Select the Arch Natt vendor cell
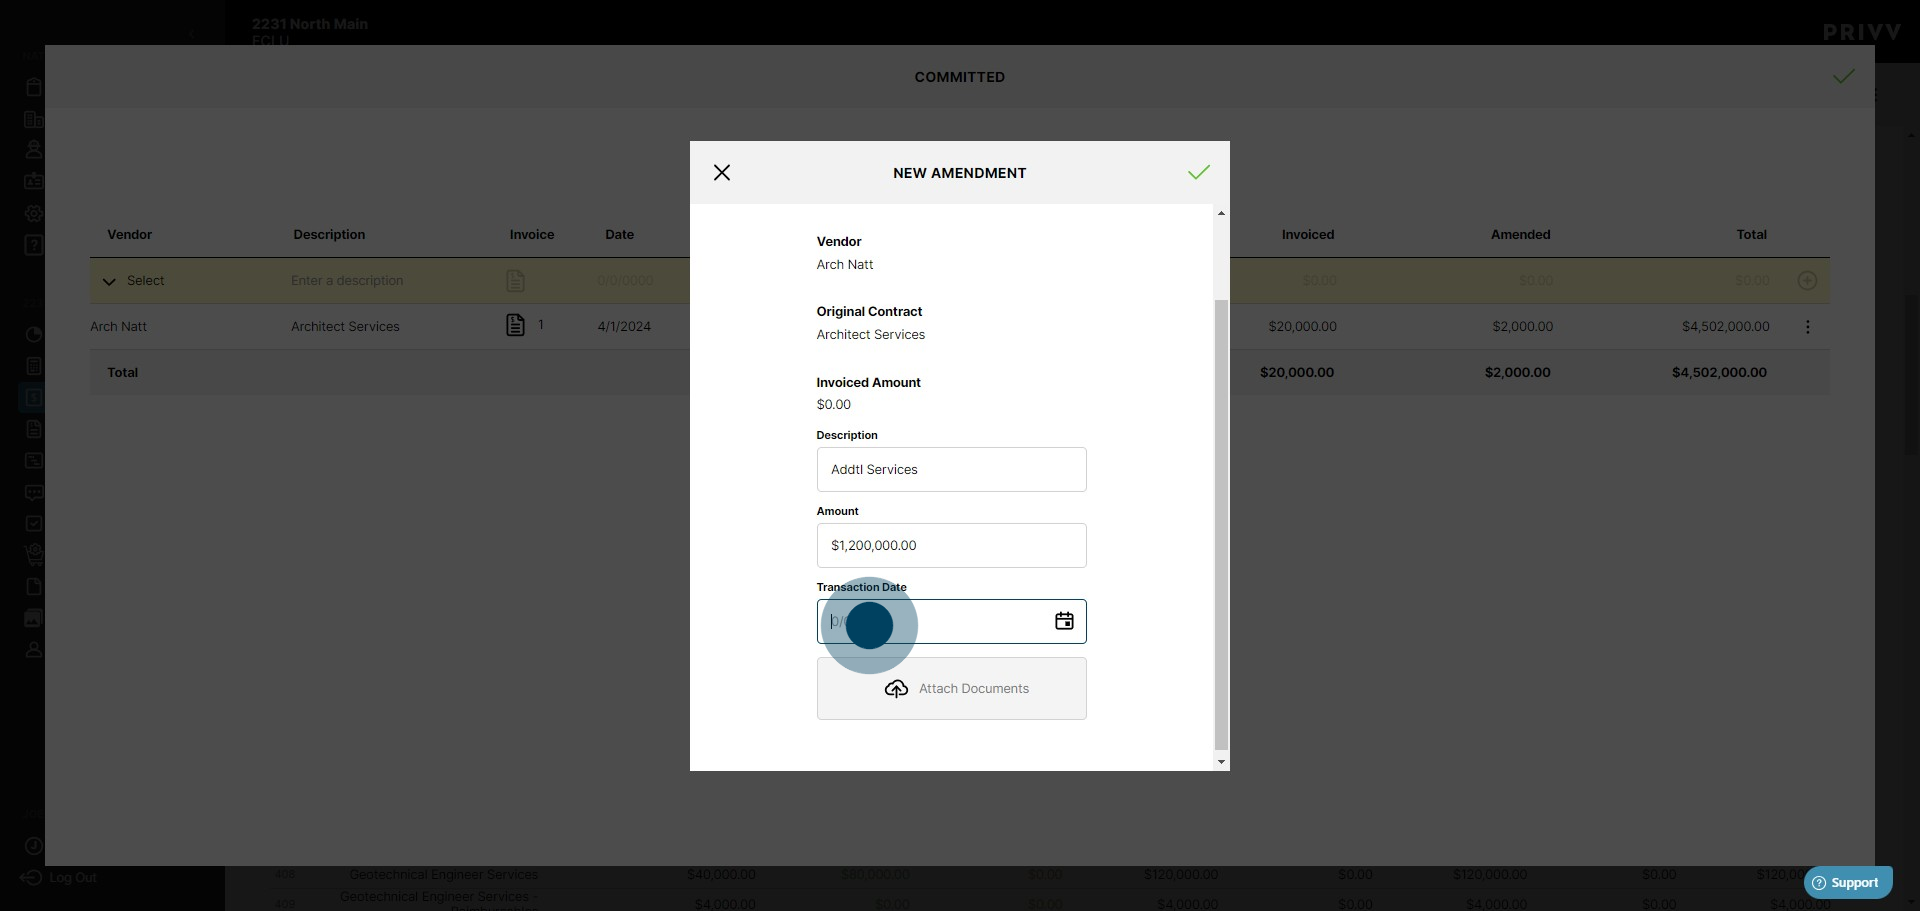This screenshot has width=1920, height=911. click(119, 327)
